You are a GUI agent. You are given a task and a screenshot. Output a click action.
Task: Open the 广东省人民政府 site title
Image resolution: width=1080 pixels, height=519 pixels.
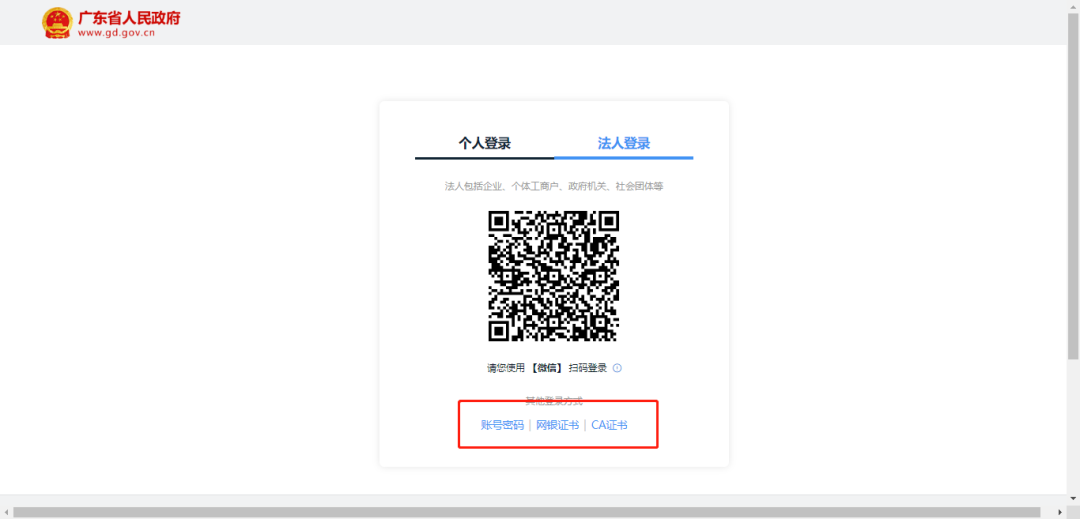129,18
